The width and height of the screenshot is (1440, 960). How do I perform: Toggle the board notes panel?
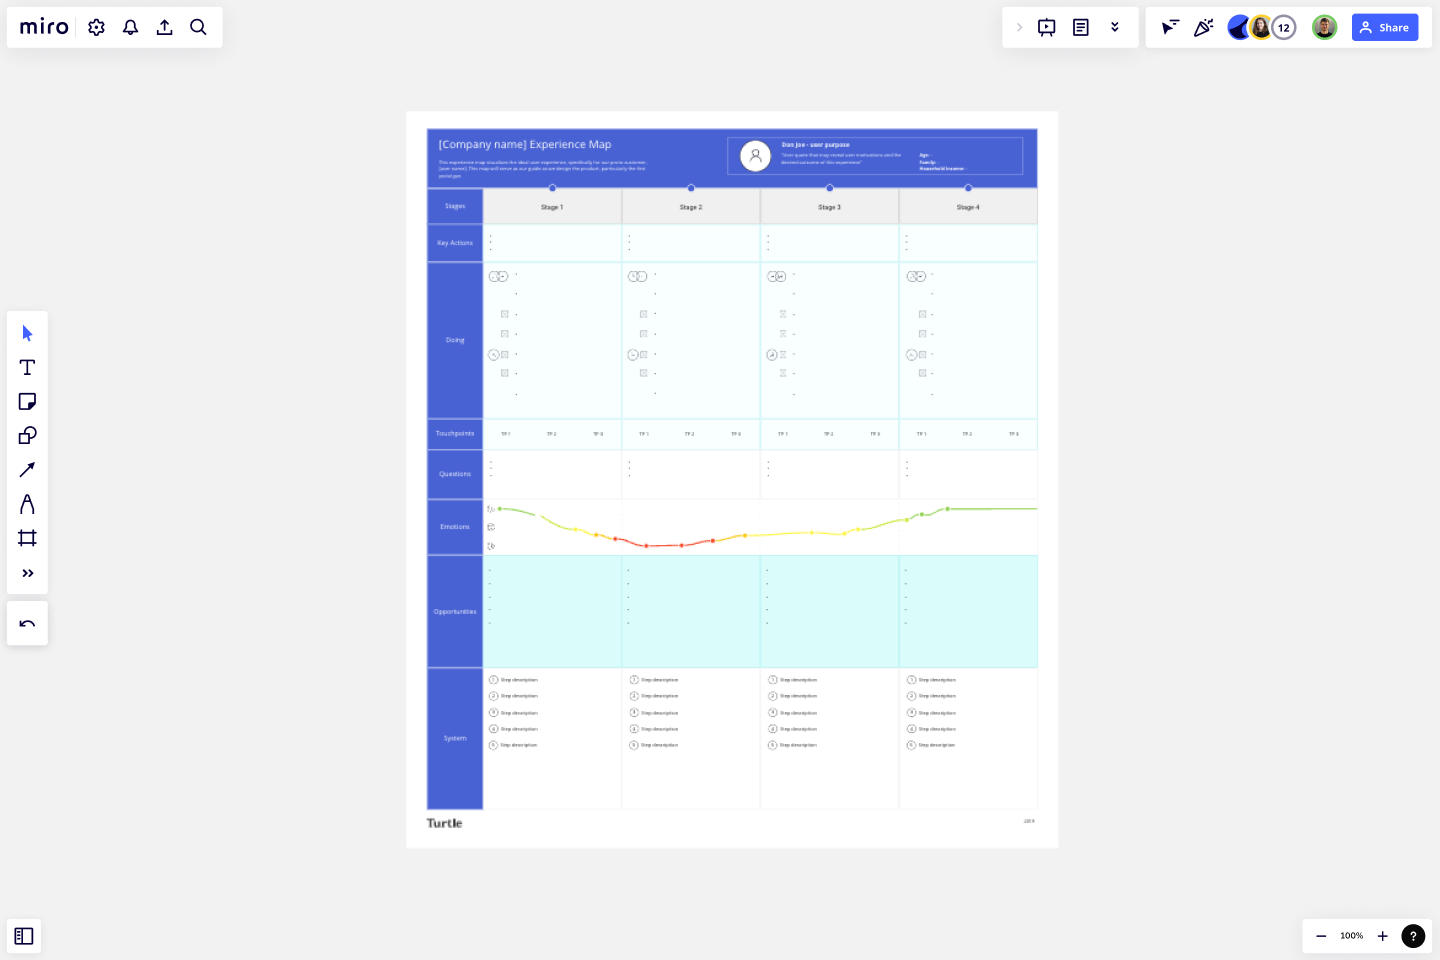click(1081, 27)
